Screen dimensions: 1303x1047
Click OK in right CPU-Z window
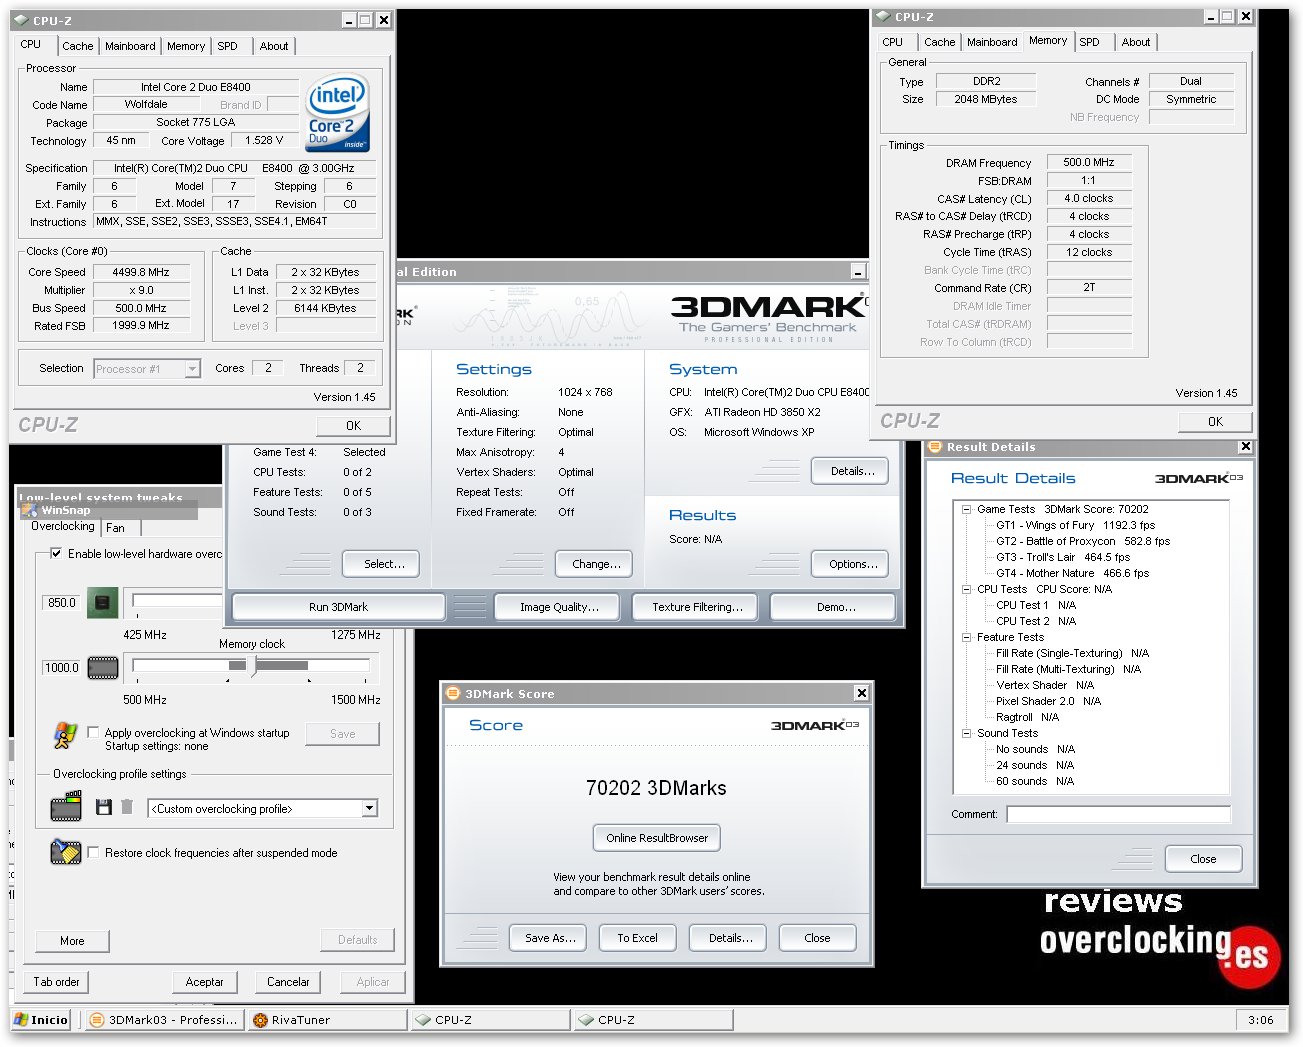tap(1215, 421)
